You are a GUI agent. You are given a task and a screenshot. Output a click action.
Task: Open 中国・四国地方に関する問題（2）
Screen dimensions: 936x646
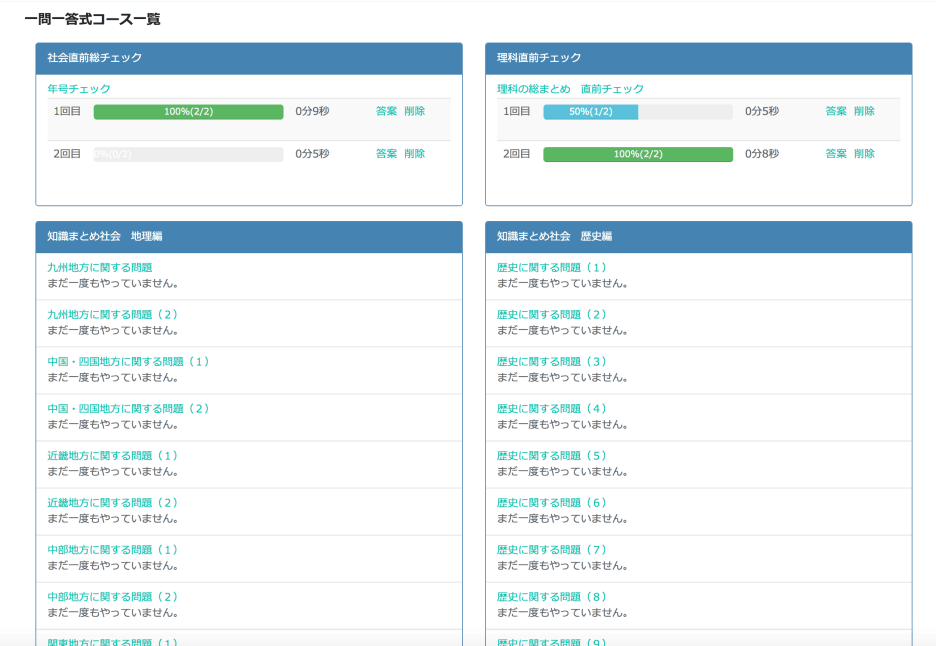[128, 409]
